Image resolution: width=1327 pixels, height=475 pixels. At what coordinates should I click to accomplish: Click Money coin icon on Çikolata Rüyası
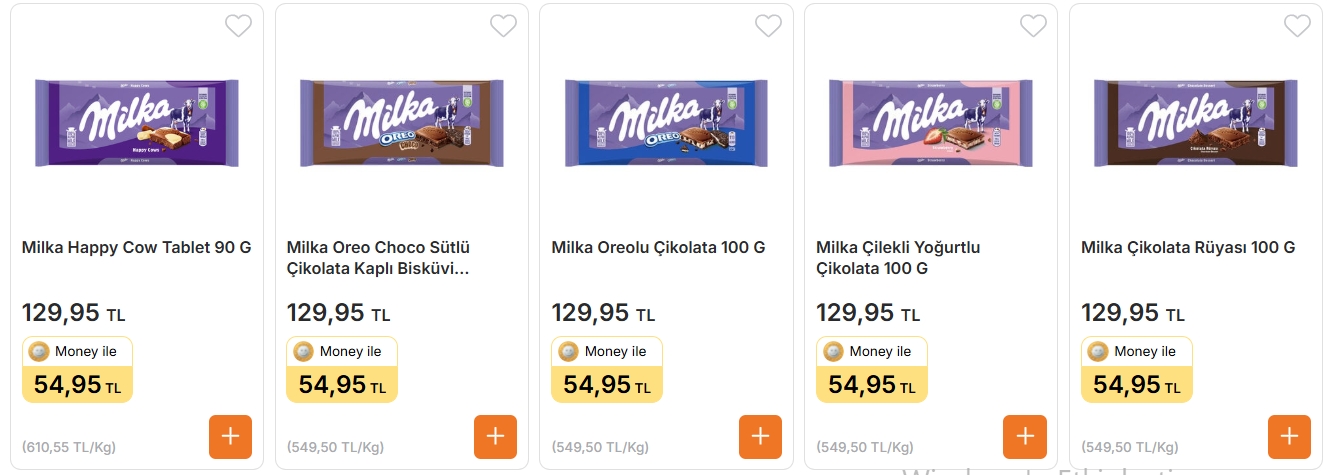point(1098,351)
